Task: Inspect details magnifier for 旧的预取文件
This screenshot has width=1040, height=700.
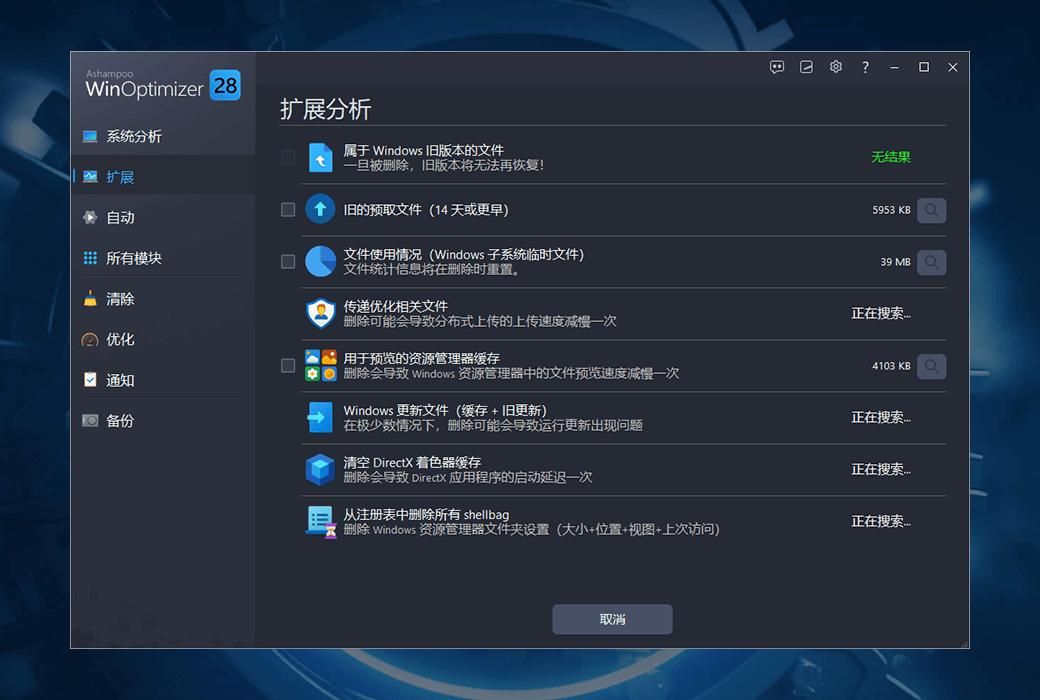Action: [931, 210]
